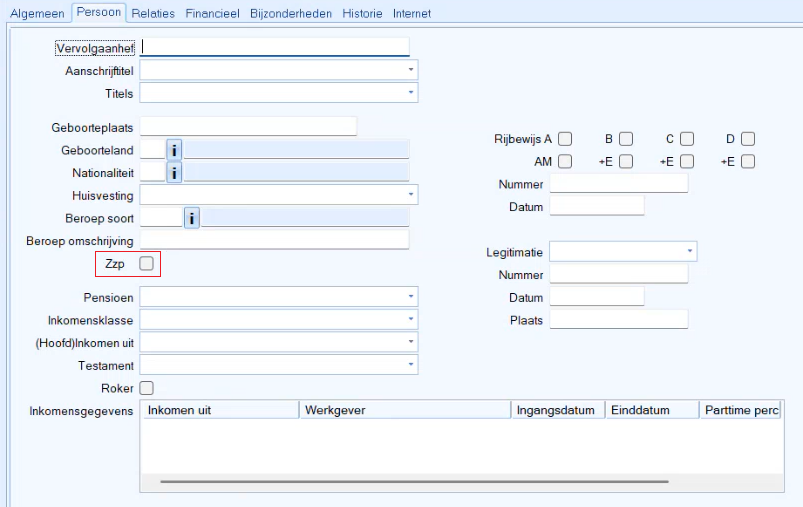This screenshot has height=507, width=803.
Task: Click the horizontal scrollbar in Inkomensgegevens
Action: [414, 481]
